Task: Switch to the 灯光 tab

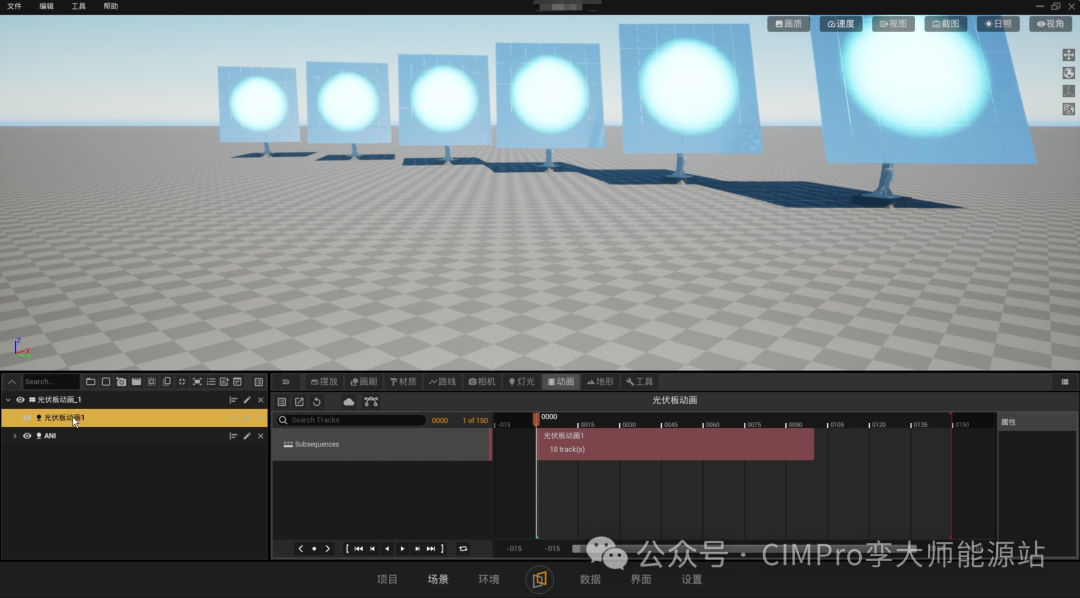Action: (521, 382)
